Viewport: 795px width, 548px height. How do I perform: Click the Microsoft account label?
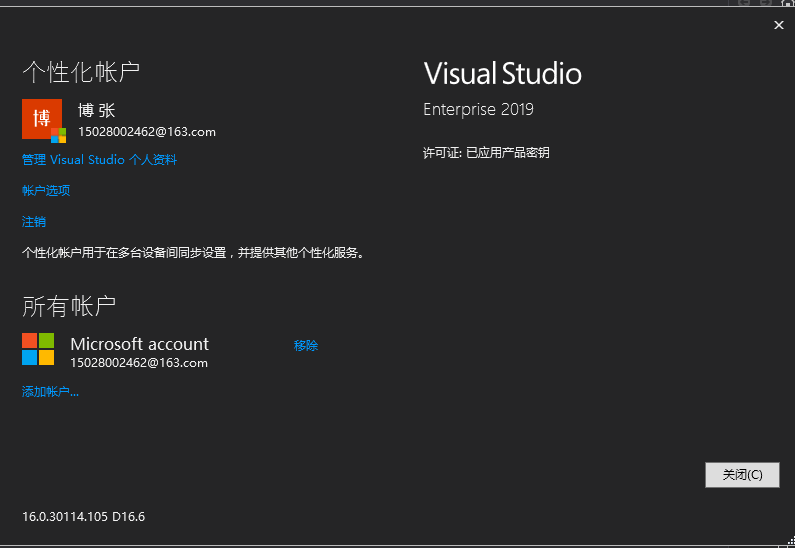tap(139, 344)
